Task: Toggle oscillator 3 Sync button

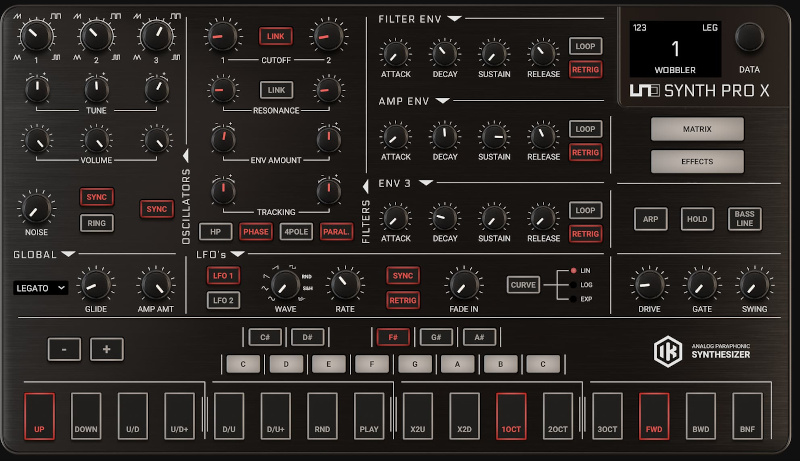Action: click(157, 209)
